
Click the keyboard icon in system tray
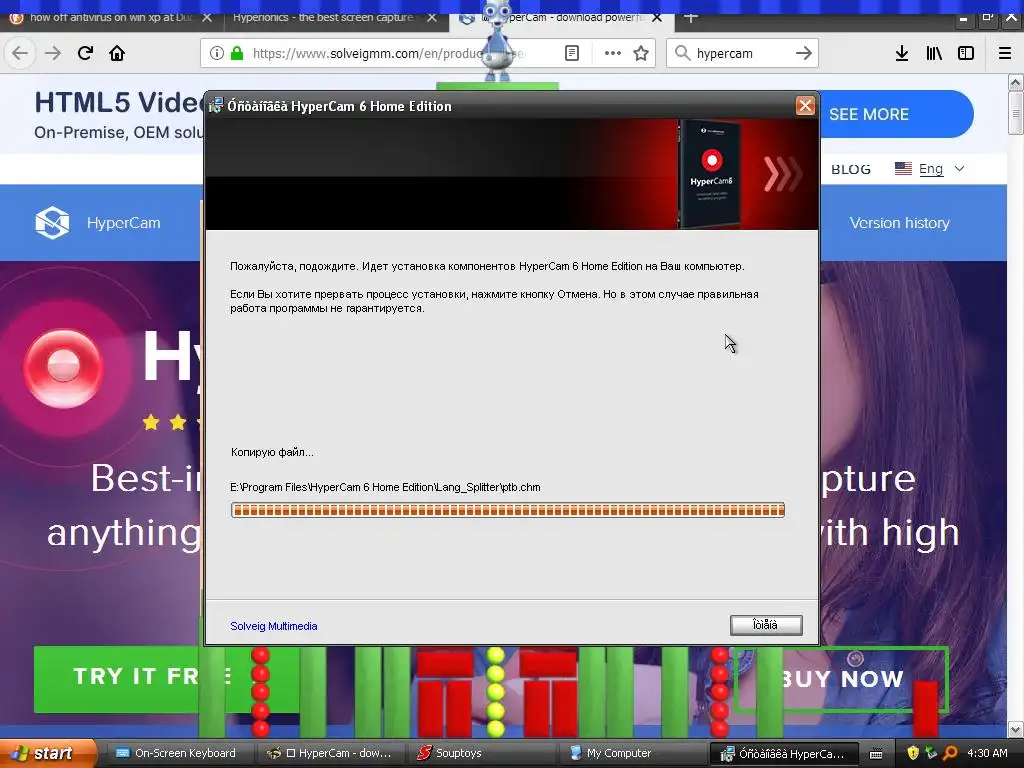pyautogui.click(x=876, y=754)
